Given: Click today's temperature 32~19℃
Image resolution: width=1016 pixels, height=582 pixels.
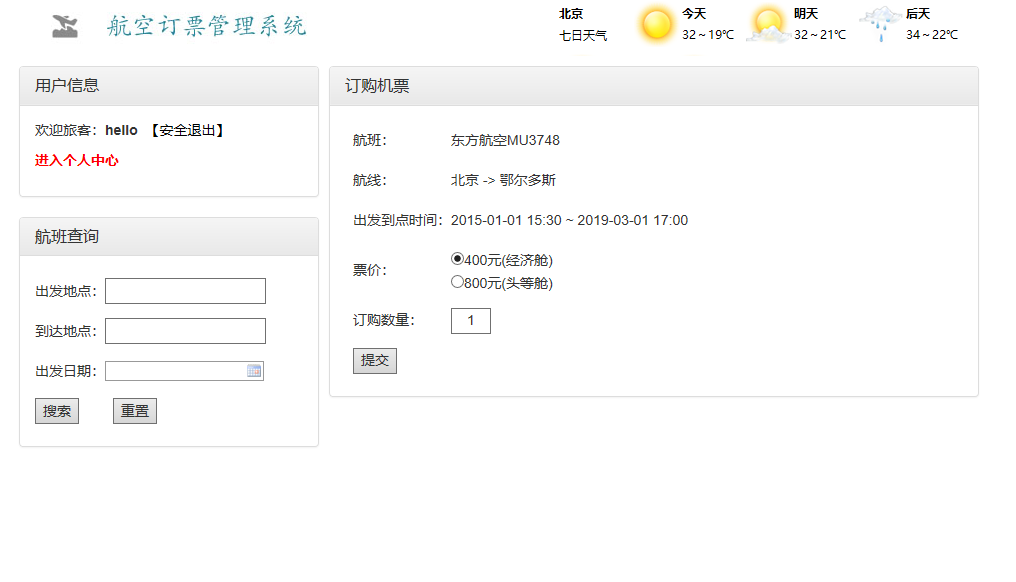Looking at the screenshot, I should click(x=708, y=35).
